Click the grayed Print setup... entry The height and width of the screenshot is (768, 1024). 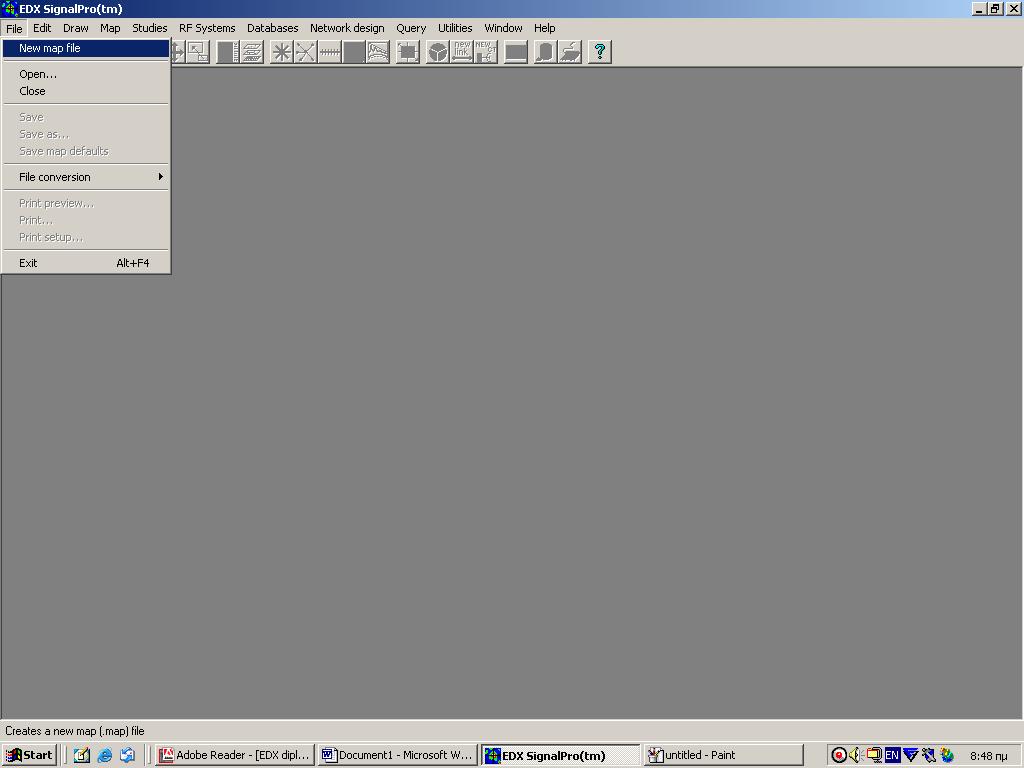click(x=86, y=237)
